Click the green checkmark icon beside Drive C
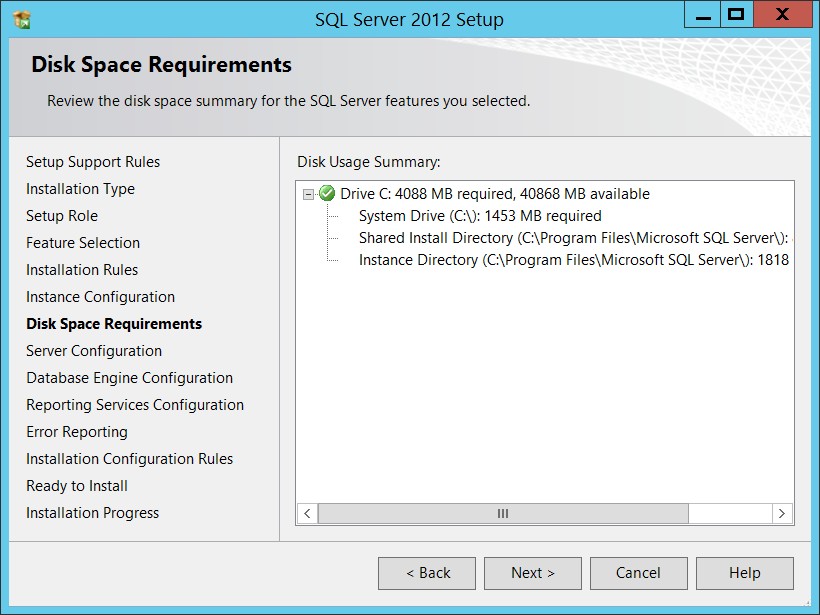Image resolution: width=820 pixels, height=615 pixels. click(x=327, y=193)
